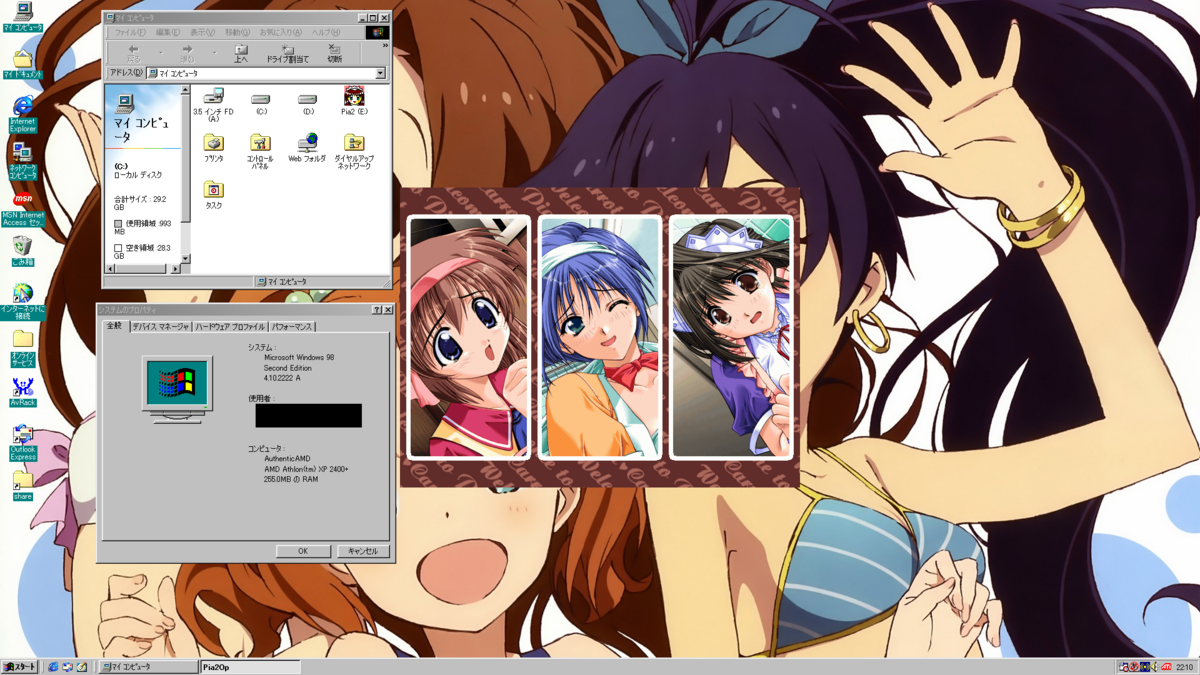
Task: Select the プリンタ folder icon
Action: click(213, 148)
